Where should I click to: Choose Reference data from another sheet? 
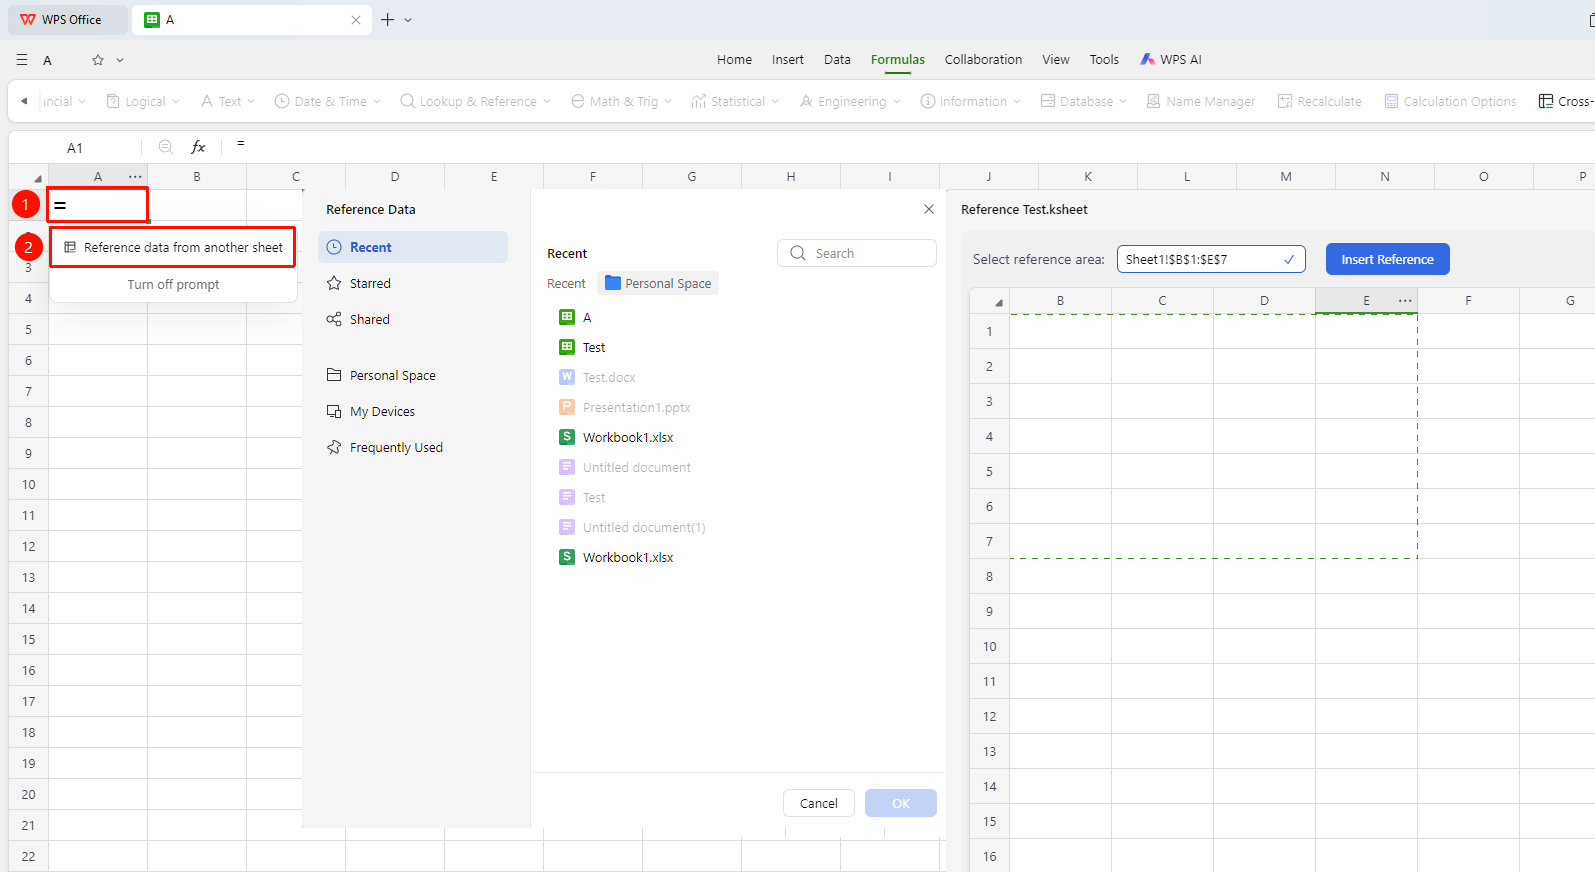click(x=173, y=247)
